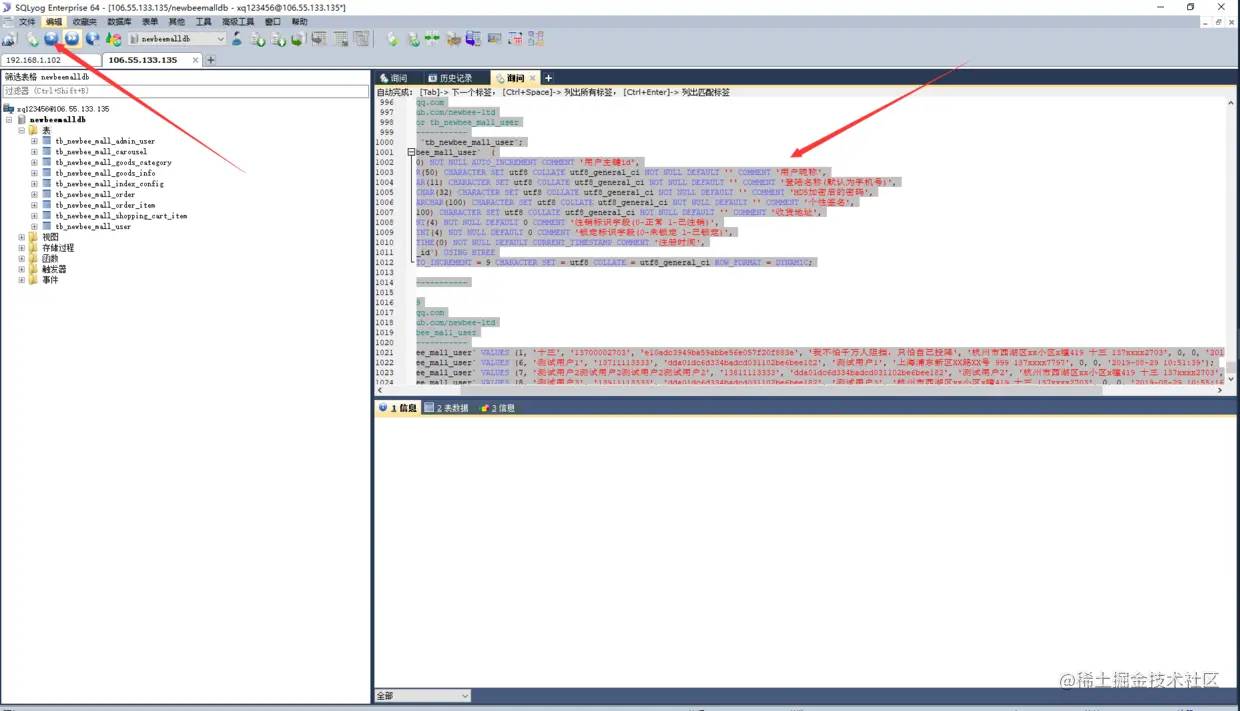The height and width of the screenshot is (711, 1240).
Task: Expand tb_newbee_mall_goods_info table node
Action: pyautogui.click(x=34, y=173)
